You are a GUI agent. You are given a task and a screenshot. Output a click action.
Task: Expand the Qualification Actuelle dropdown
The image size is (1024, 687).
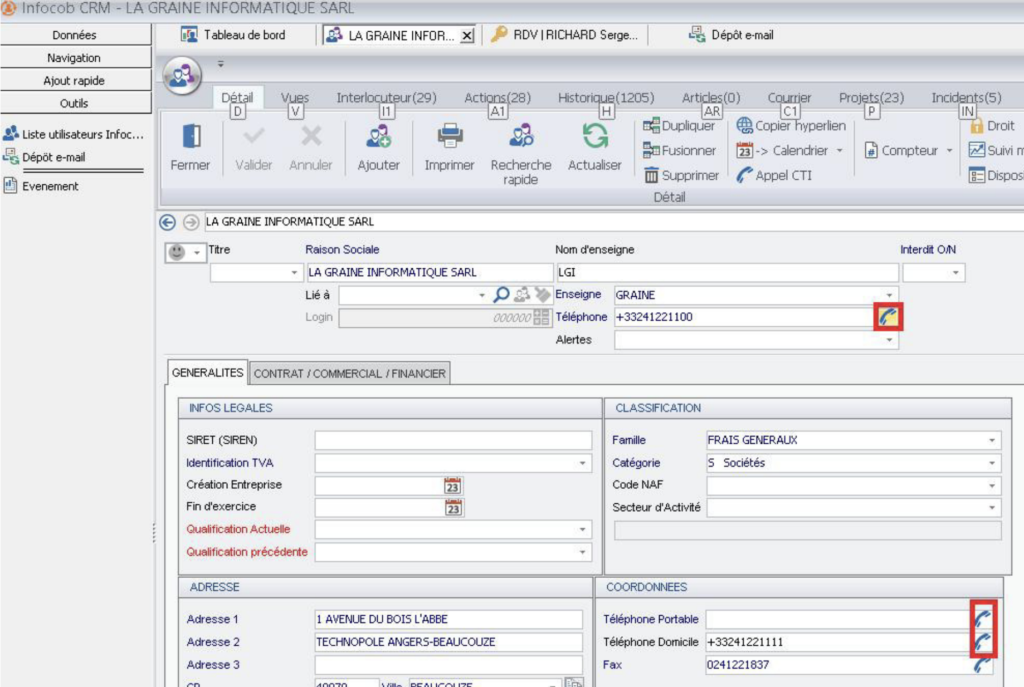click(583, 530)
